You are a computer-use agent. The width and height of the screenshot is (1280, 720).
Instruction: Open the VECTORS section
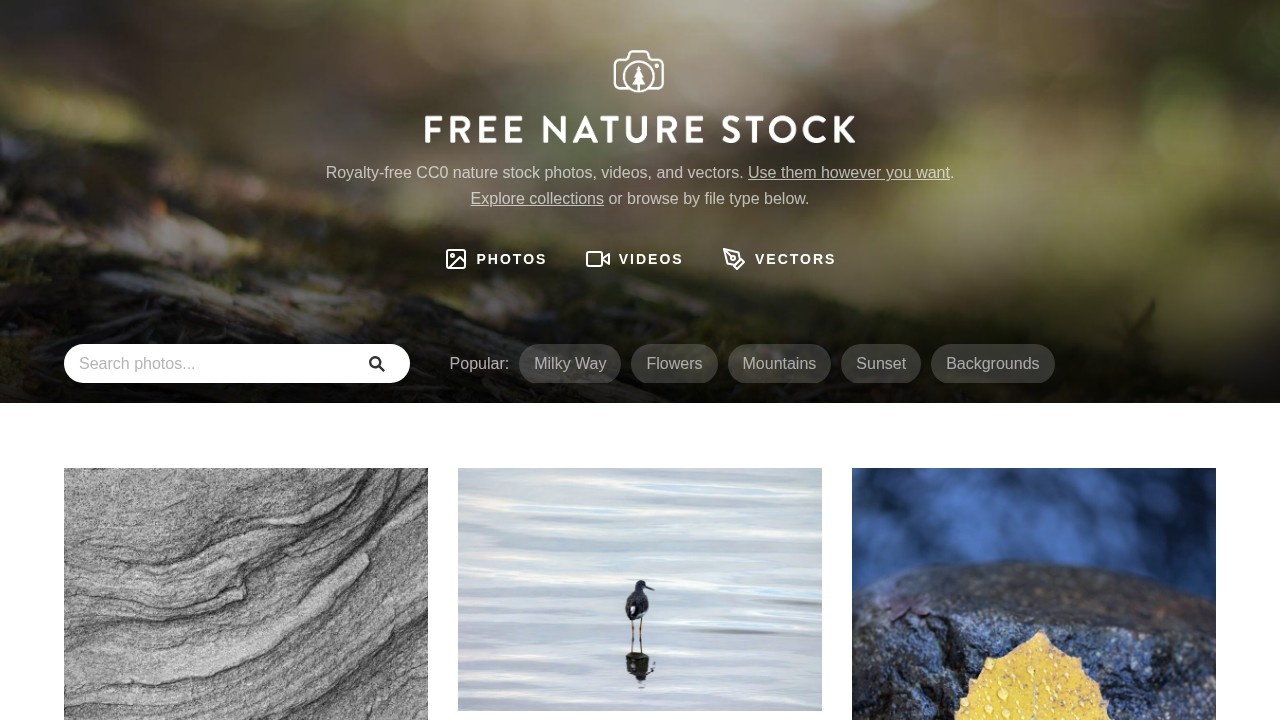[779, 259]
